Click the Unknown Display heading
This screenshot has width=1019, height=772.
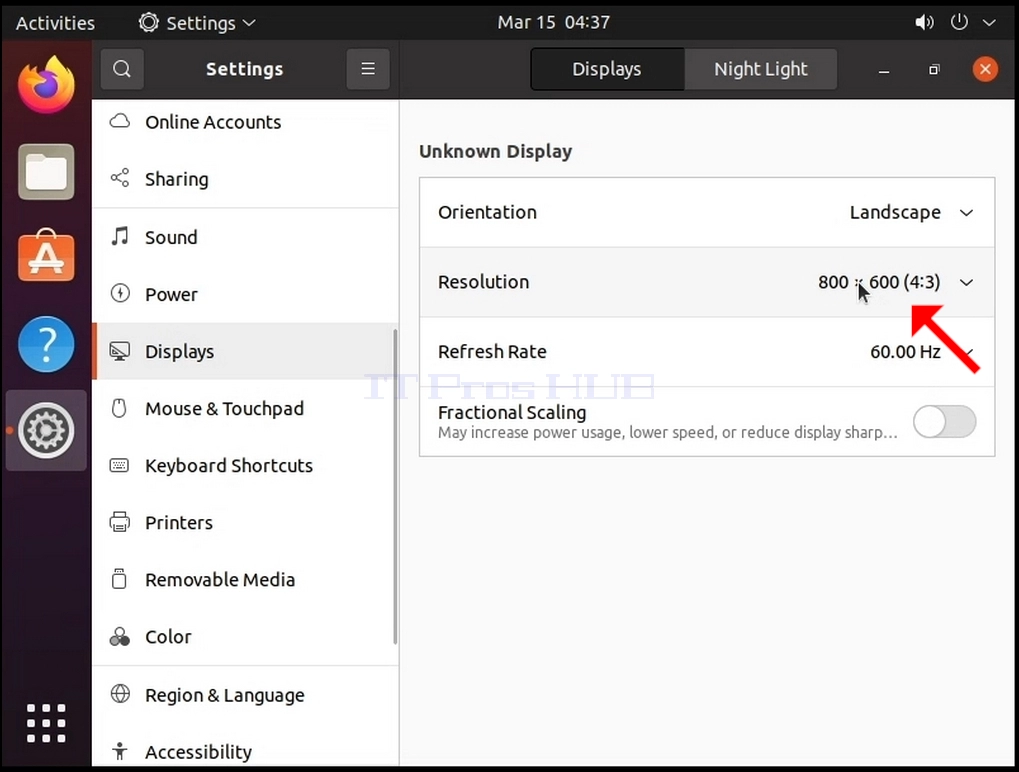495,151
